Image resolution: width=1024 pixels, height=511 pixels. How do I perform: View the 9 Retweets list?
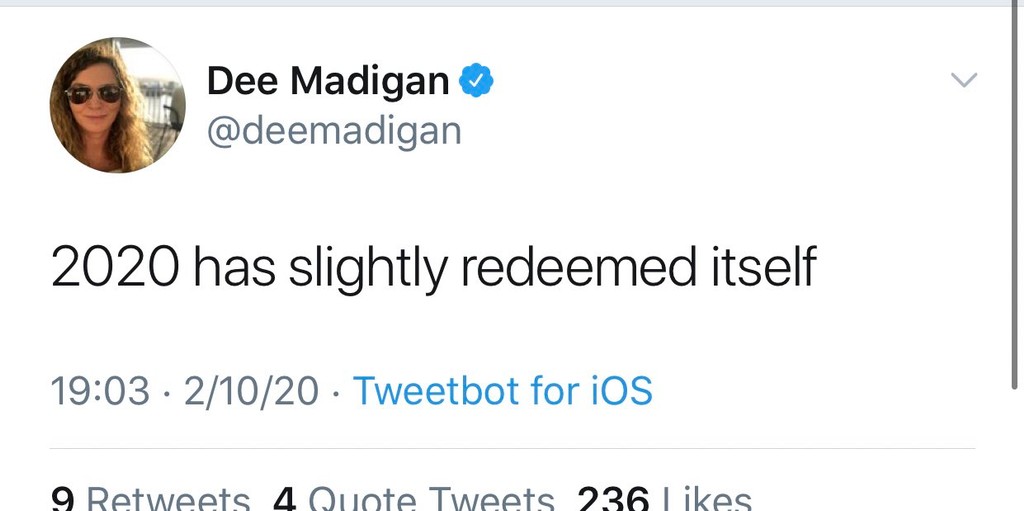150,499
